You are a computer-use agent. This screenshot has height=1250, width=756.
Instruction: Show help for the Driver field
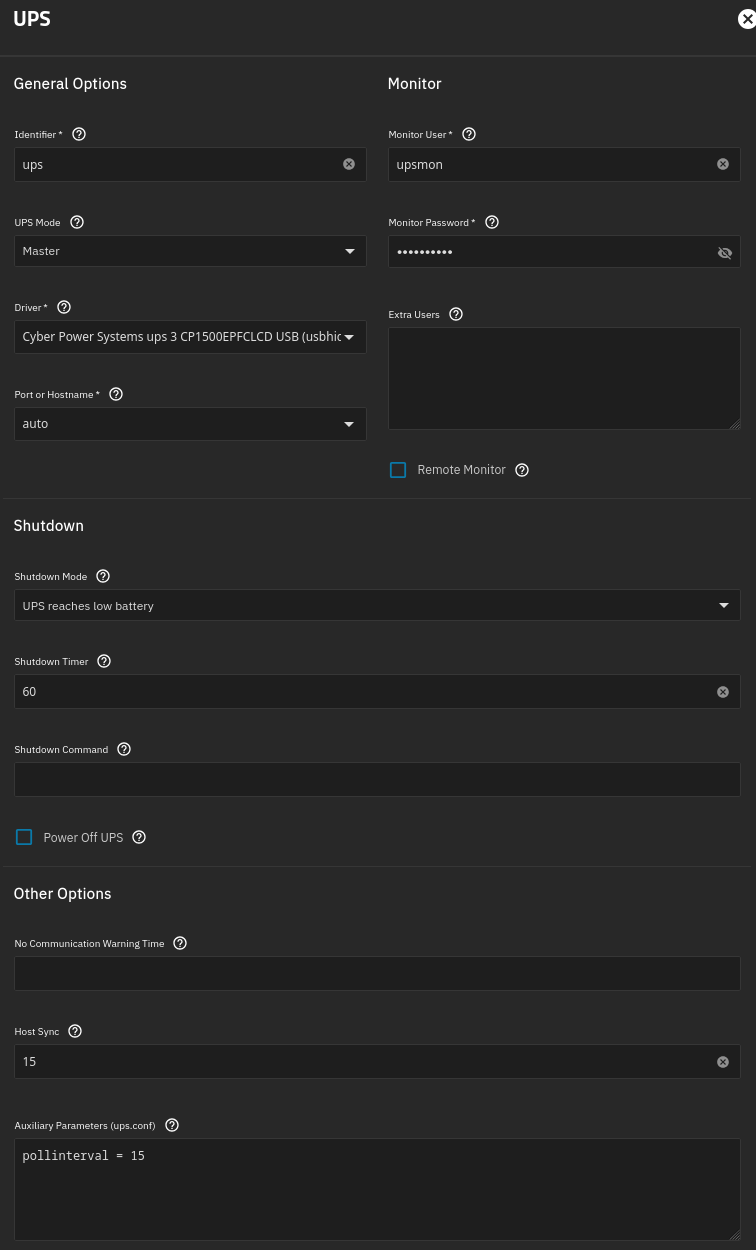click(64, 307)
